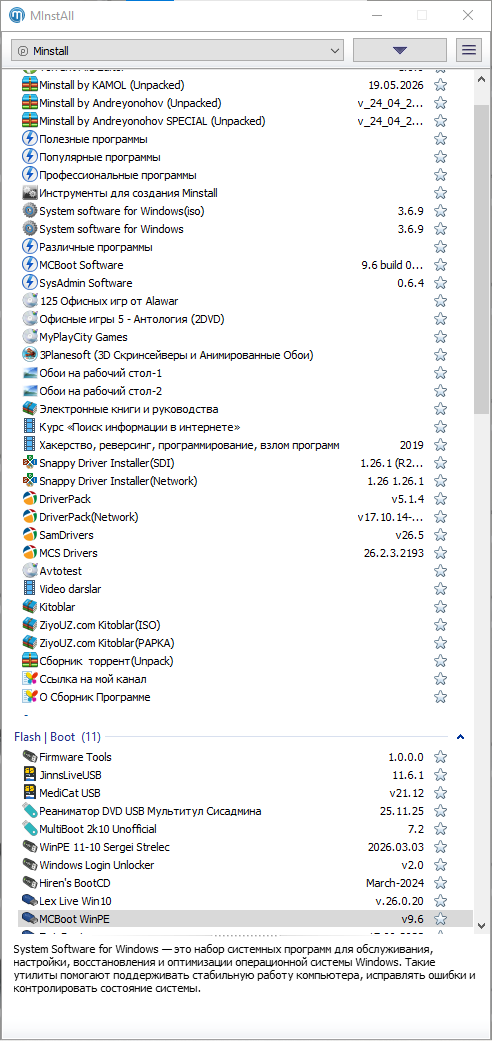Click the scrollbar up arrow
492x1041 pixels.
482,77
